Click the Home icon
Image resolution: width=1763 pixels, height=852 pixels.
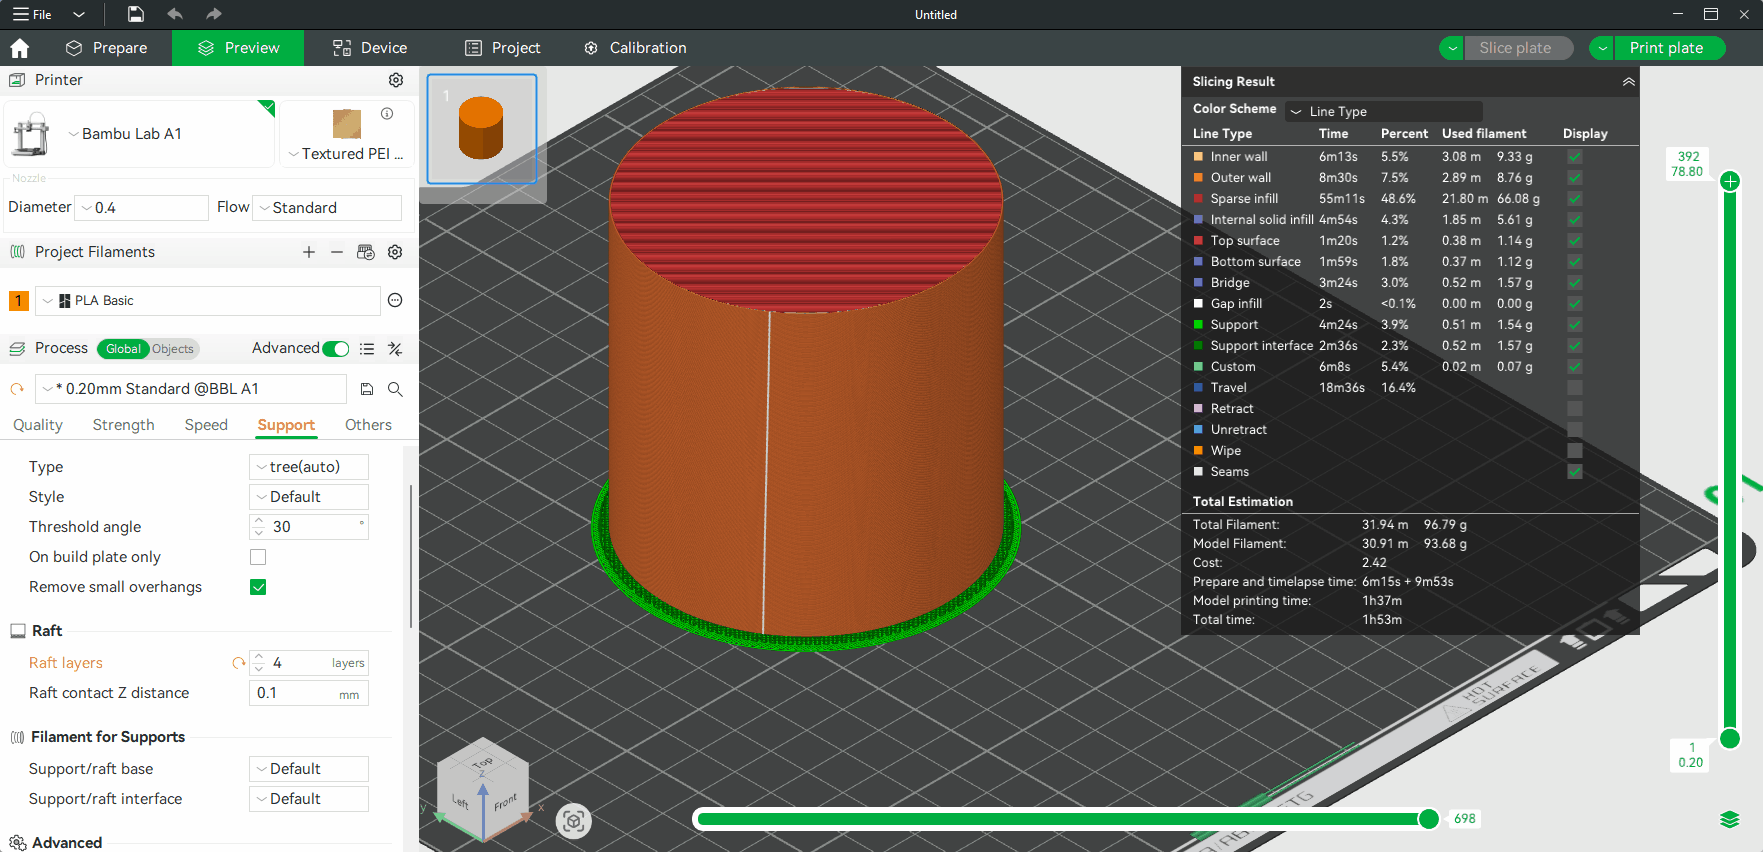point(19,48)
